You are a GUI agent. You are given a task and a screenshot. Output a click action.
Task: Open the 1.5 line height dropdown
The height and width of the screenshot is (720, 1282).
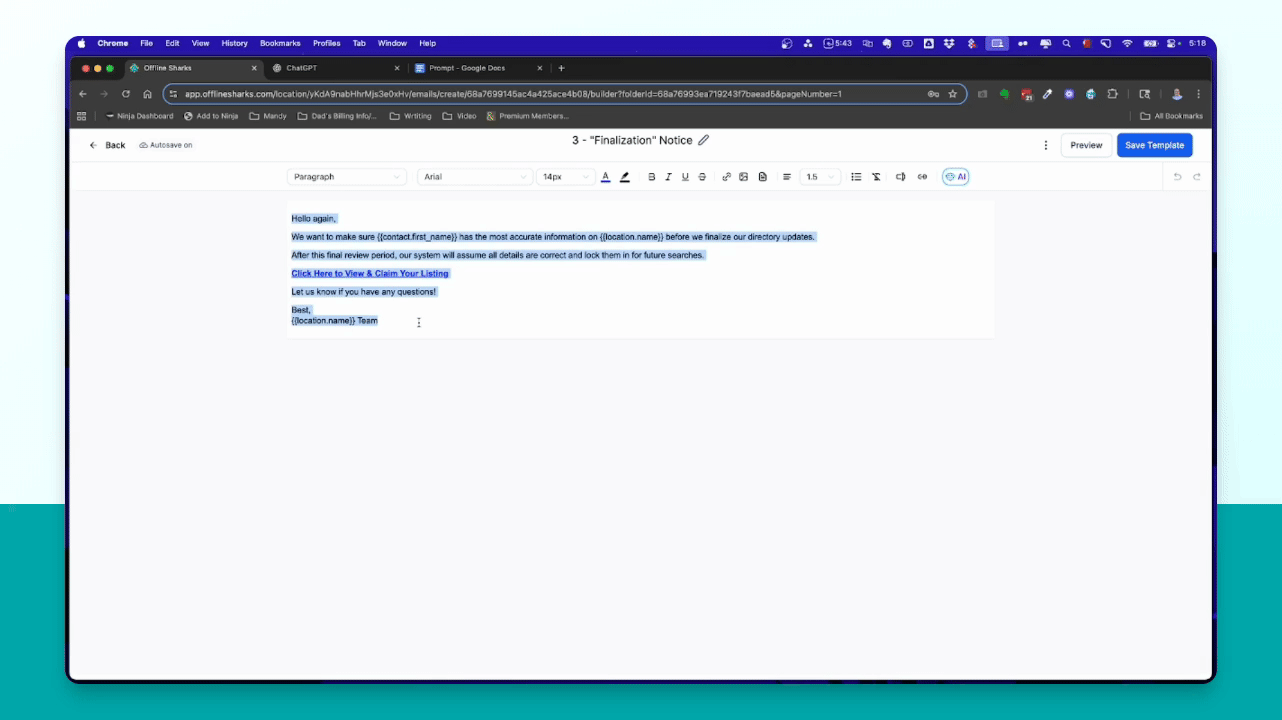(820, 177)
